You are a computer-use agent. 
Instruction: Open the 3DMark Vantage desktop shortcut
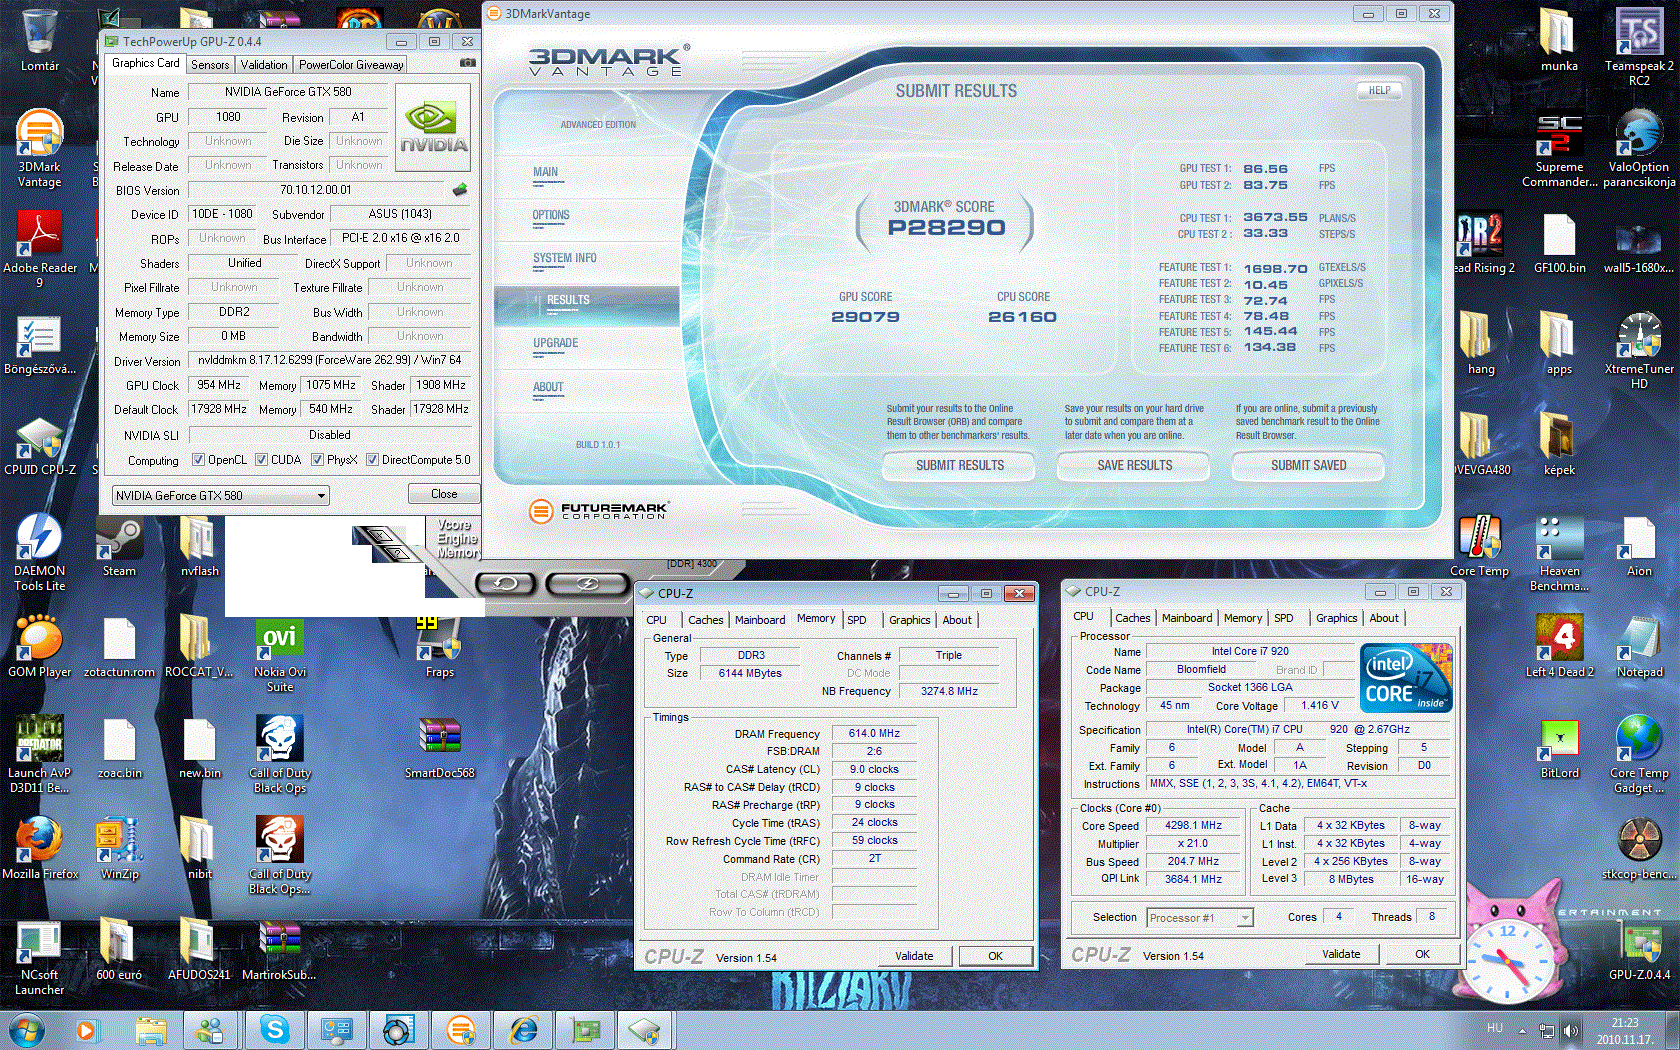point(40,148)
